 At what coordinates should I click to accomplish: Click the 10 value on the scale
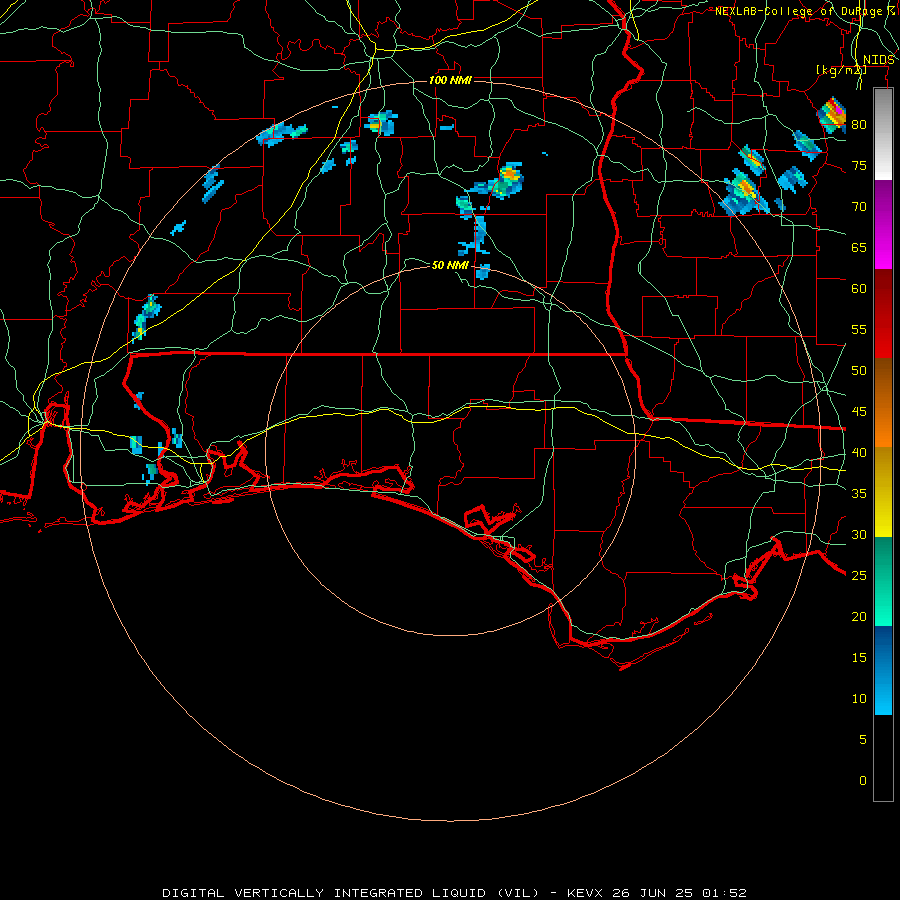(x=859, y=699)
